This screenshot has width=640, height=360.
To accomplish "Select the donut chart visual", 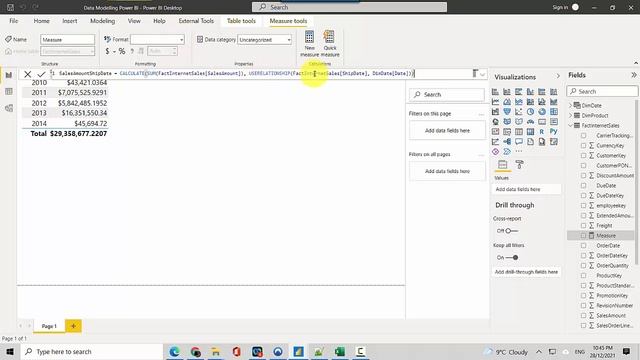I will tap(542, 111).
